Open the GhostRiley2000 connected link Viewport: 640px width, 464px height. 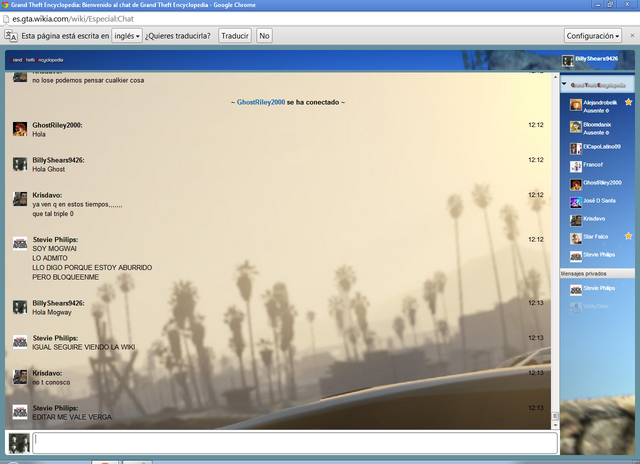pos(261,102)
